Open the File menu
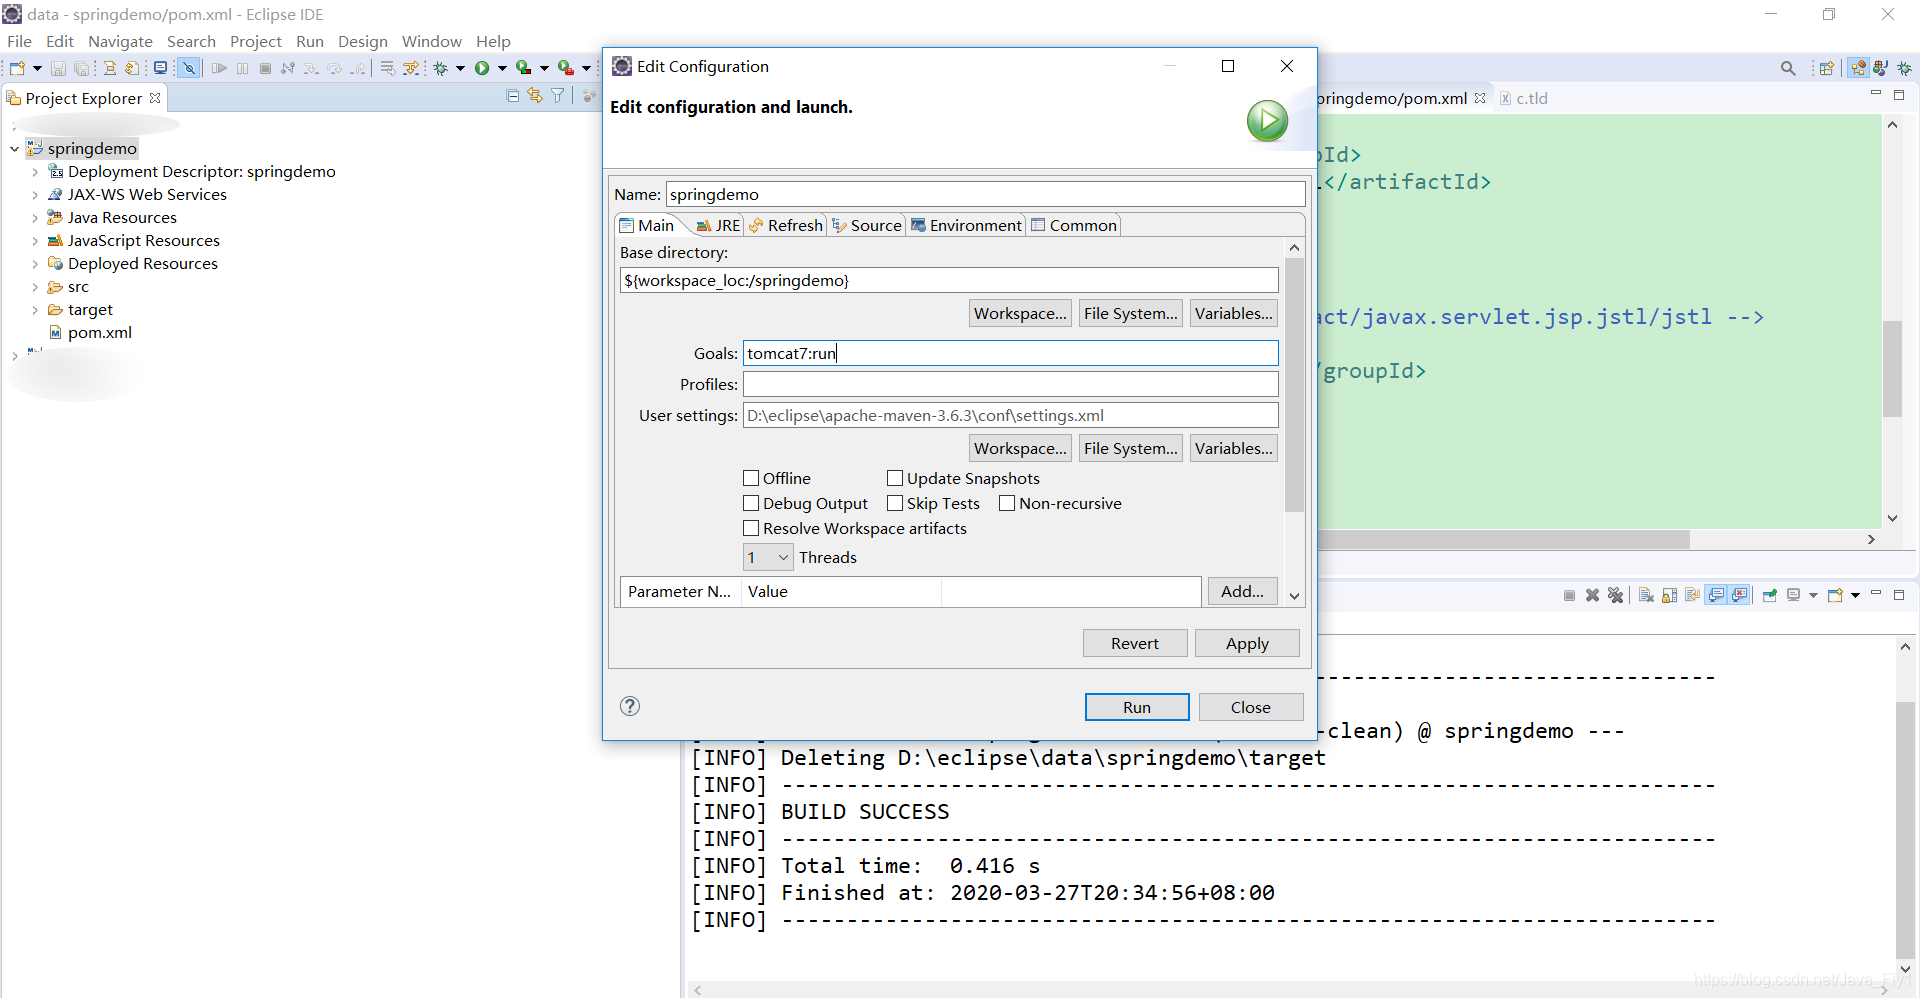 click(x=19, y=41)
